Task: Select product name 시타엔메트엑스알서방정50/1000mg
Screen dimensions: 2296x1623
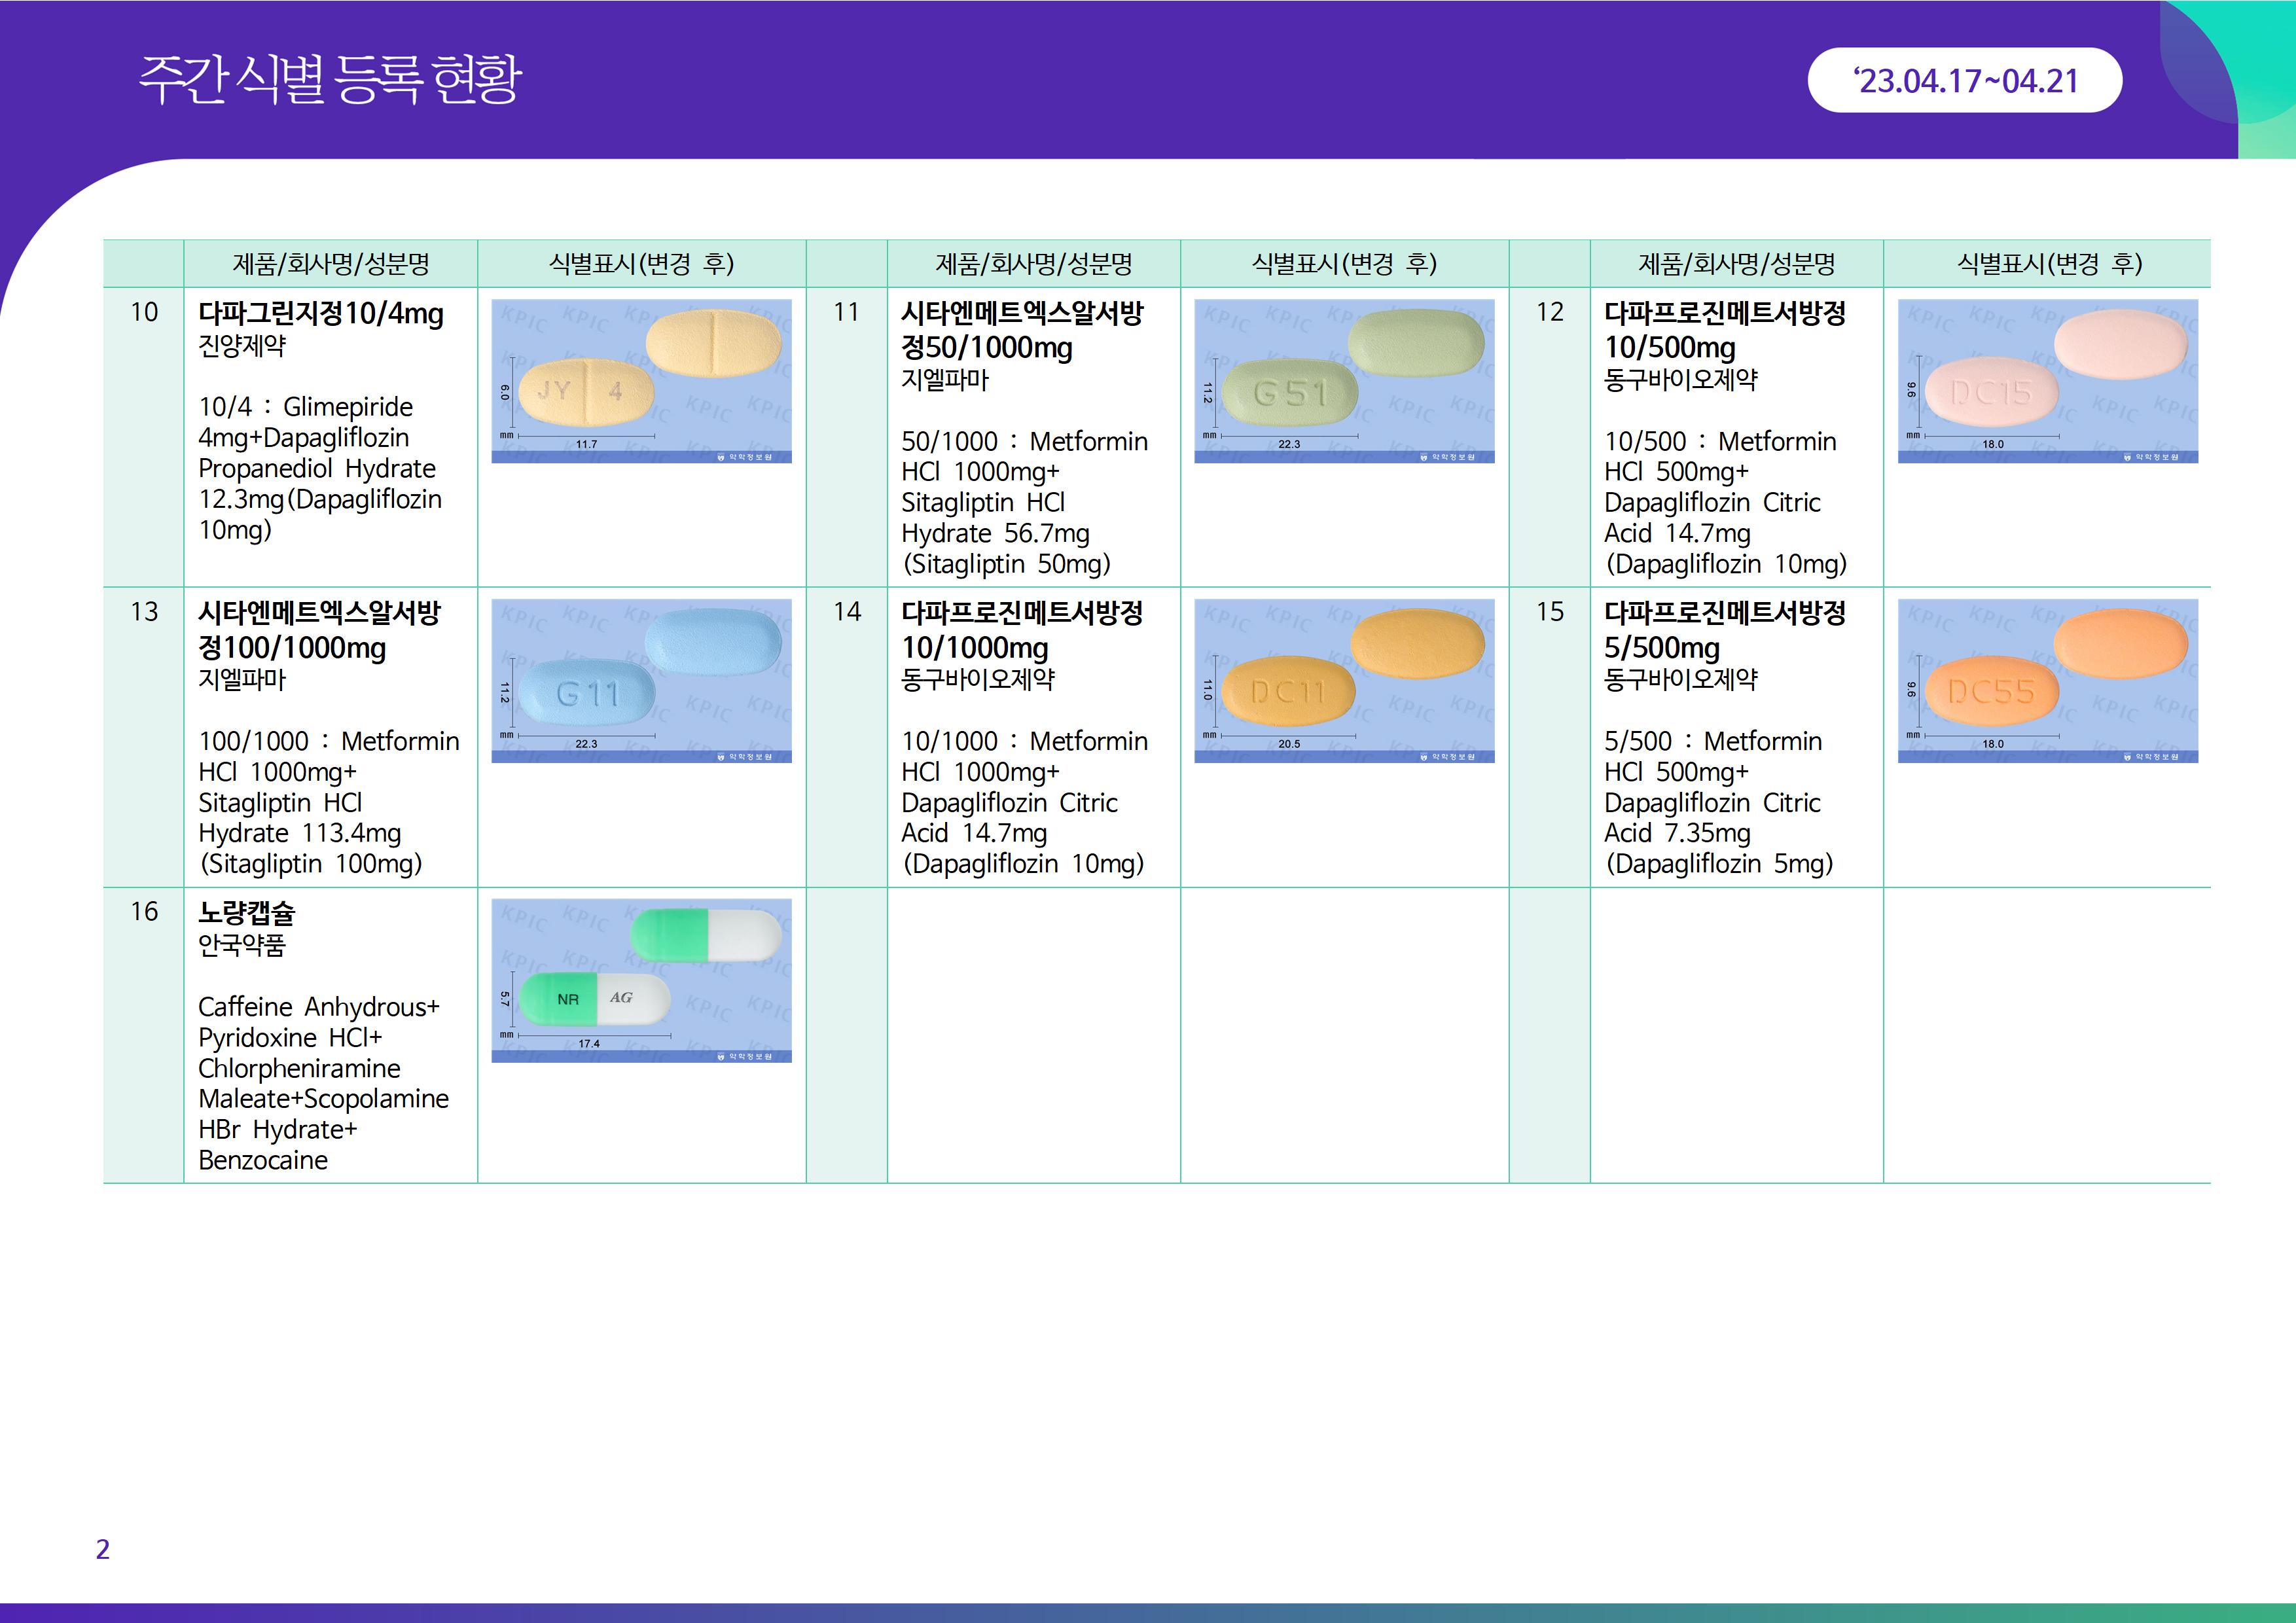Action: point(1021,330)
